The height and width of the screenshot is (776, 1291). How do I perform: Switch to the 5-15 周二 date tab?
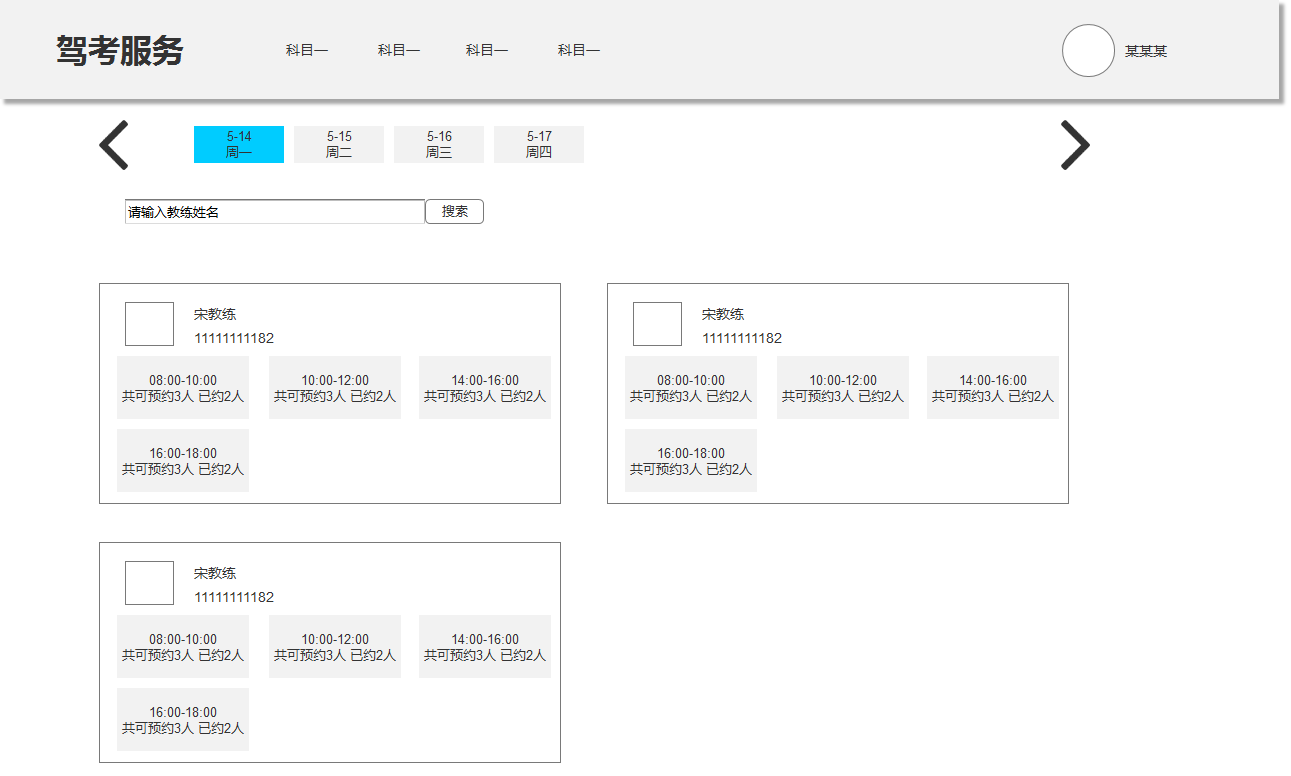click(339, 145)
